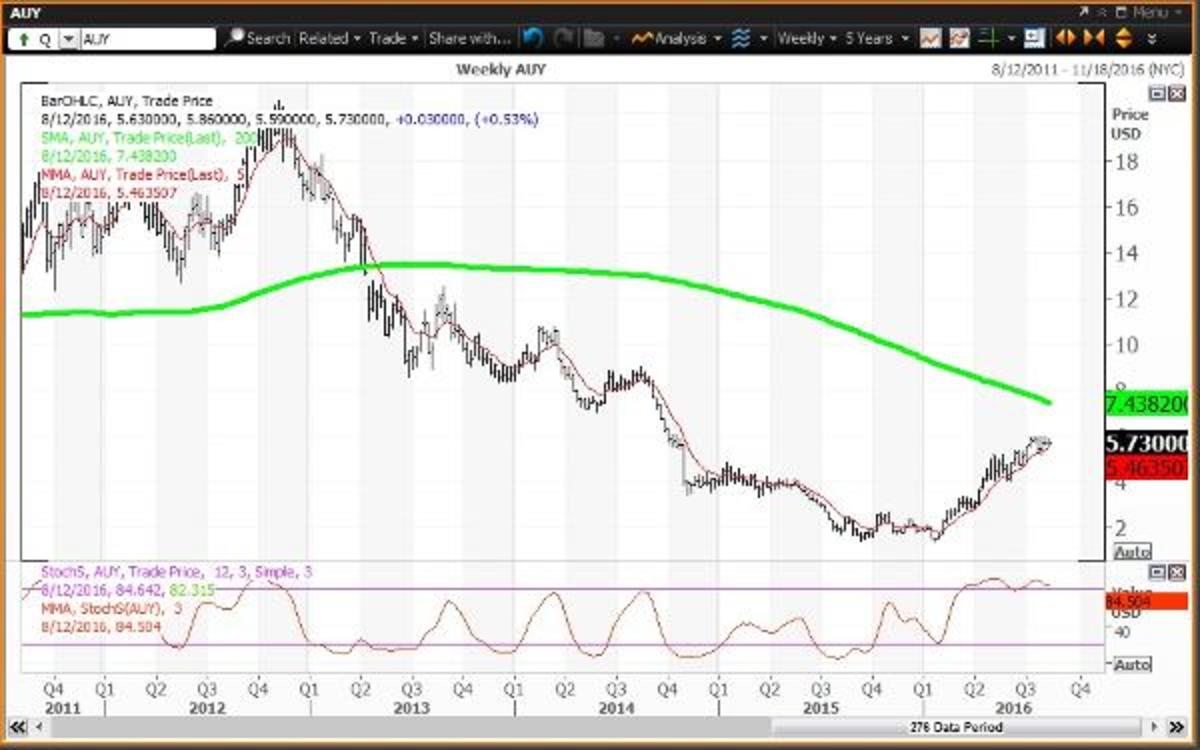Minimize the stochastic indicator pane
Image resolution: width=1200 pixels, height=750 pixels.
click(x=1156, y=572)
